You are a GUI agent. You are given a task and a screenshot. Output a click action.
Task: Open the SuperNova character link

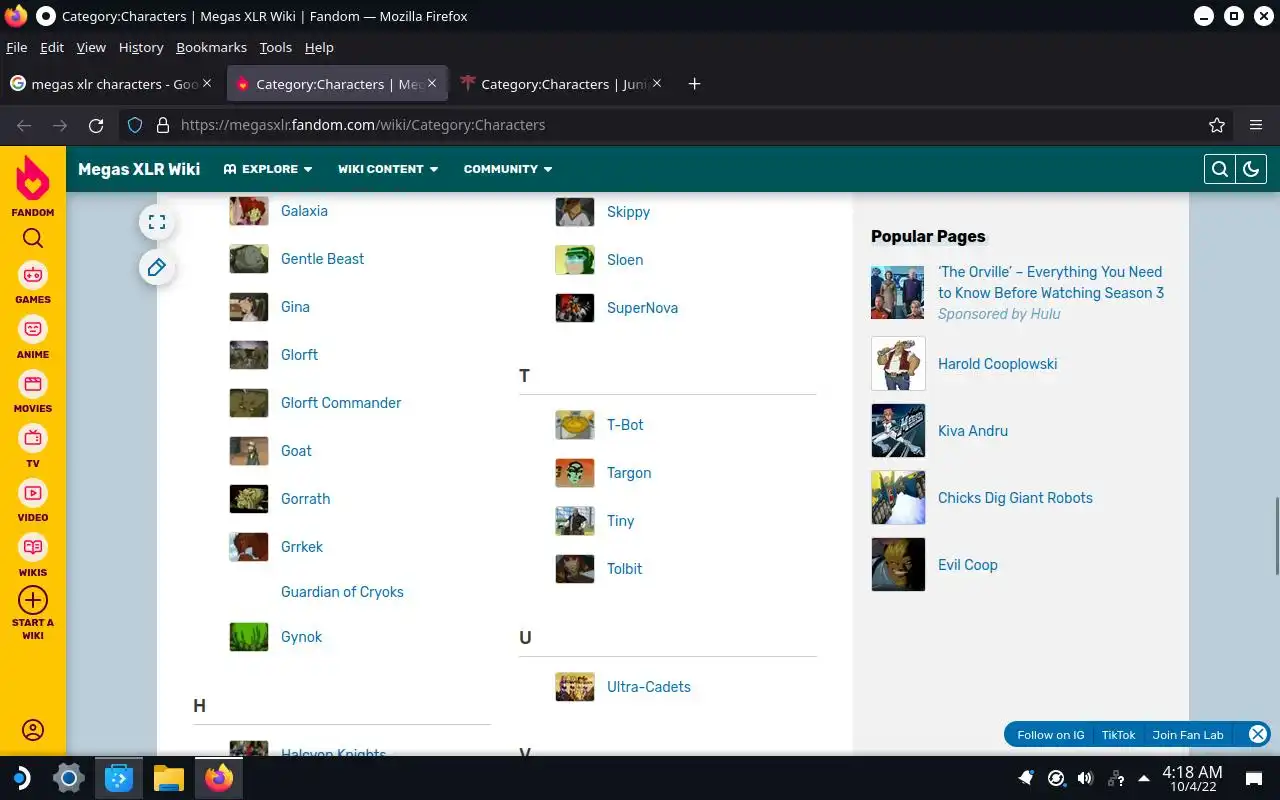(642, 308)
